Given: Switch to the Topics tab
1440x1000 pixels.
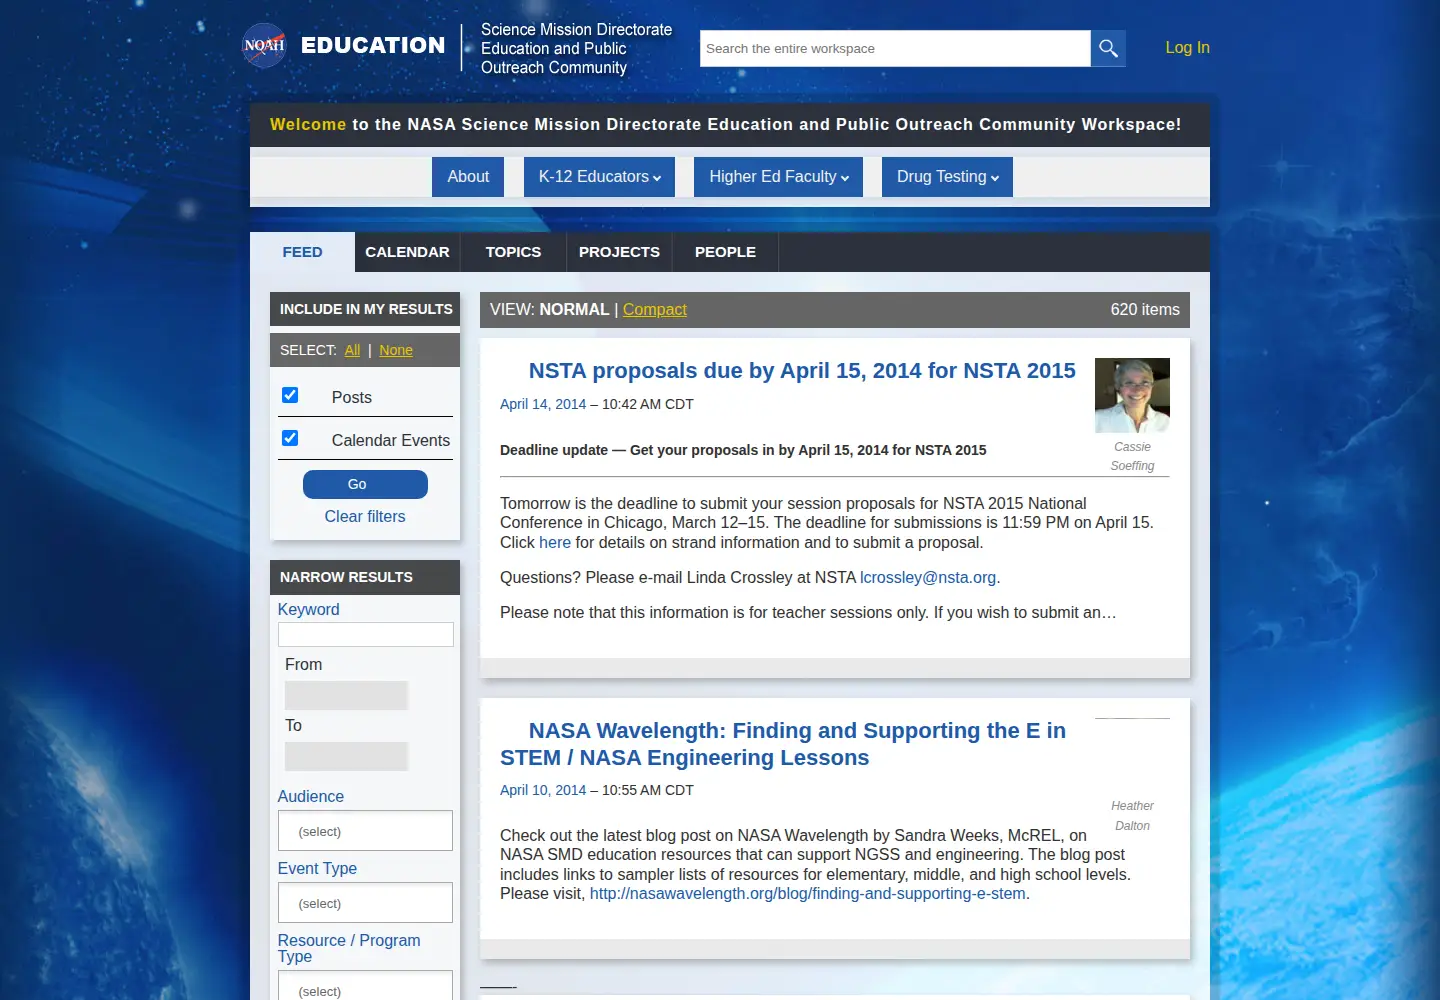Looking at the screenshot, I should pyautogui.click(x=513, y=252).
